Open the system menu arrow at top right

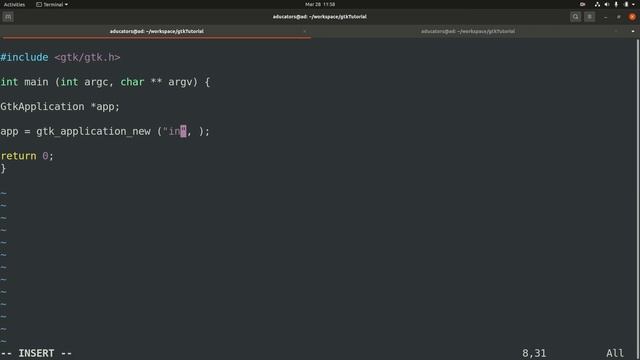(x=633, y=4)
